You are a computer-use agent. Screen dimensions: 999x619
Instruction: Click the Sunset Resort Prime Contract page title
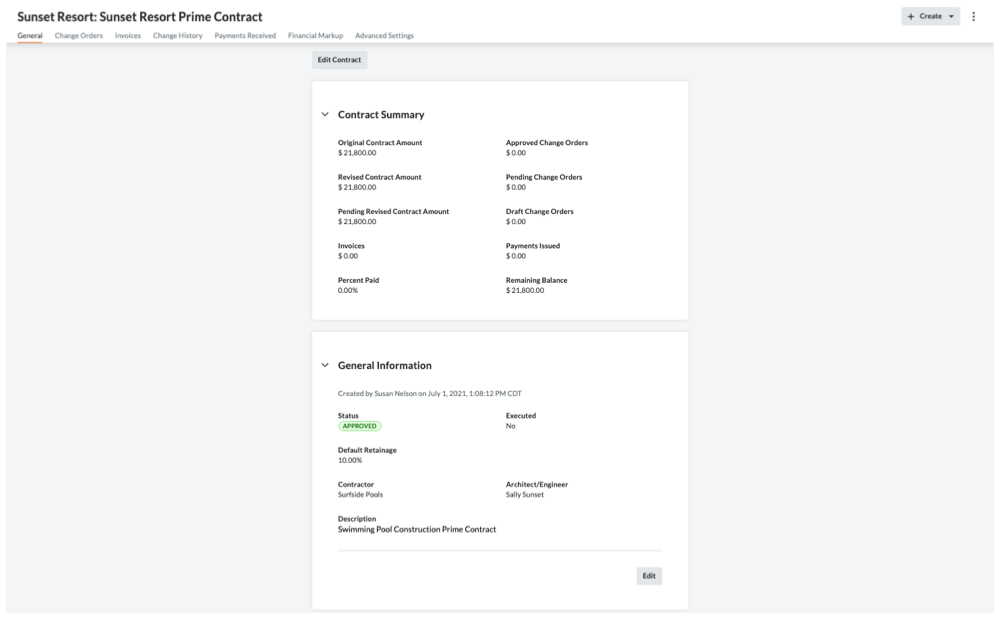[140, 17]
